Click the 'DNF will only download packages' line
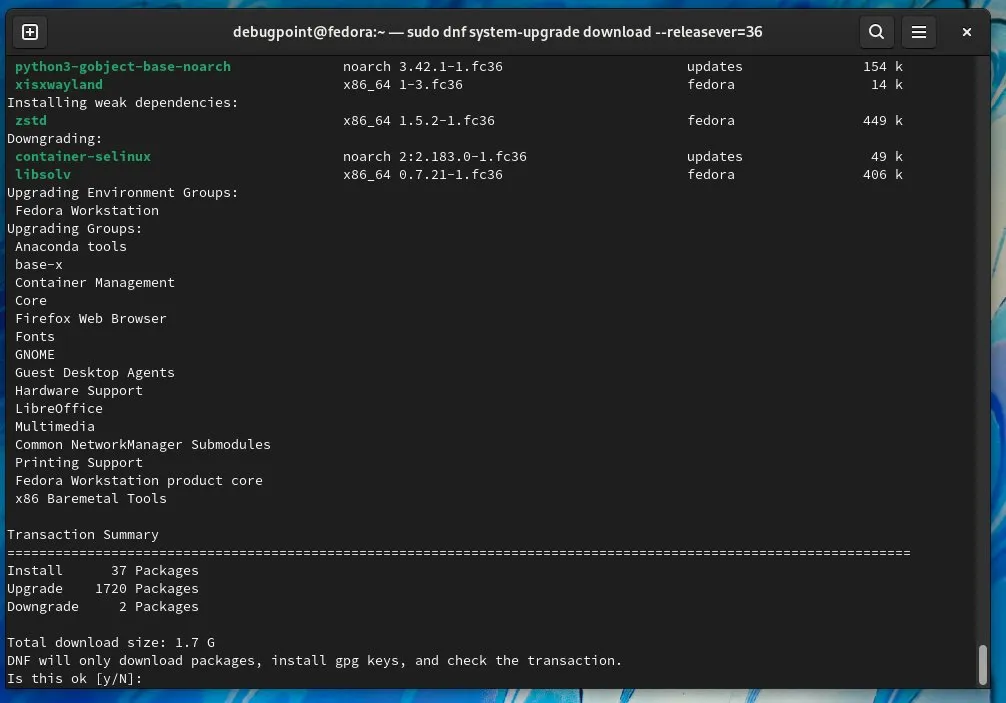This screenshot has width=1006, height=703. click(x=314, y=660)
